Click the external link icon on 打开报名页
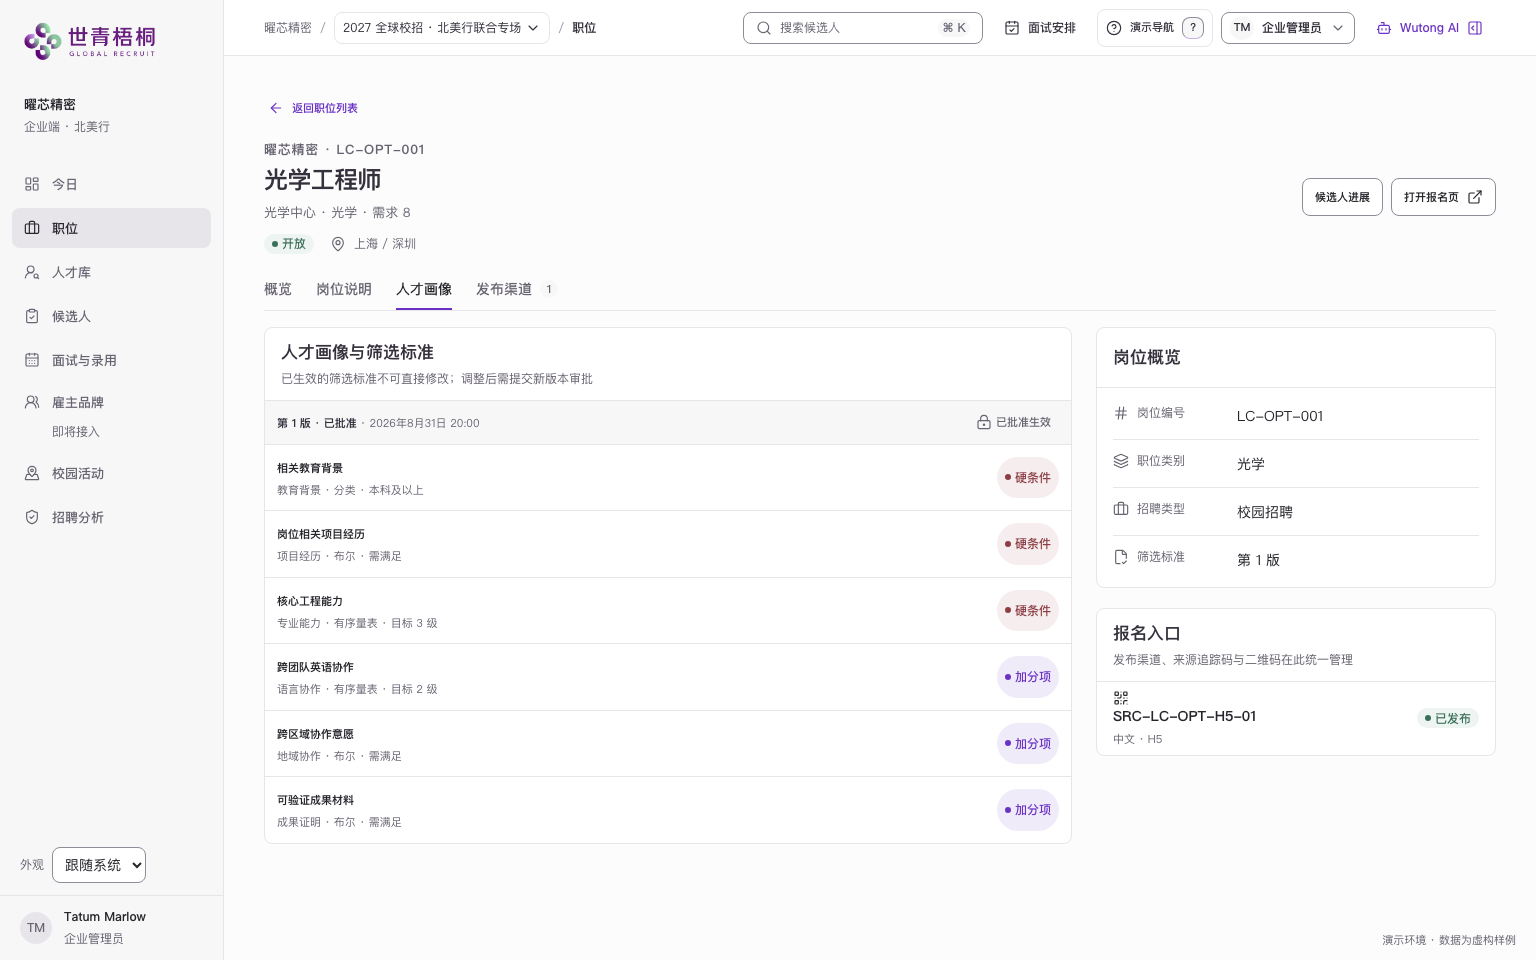This screenshot has height=960, width=1536. 1475,197
